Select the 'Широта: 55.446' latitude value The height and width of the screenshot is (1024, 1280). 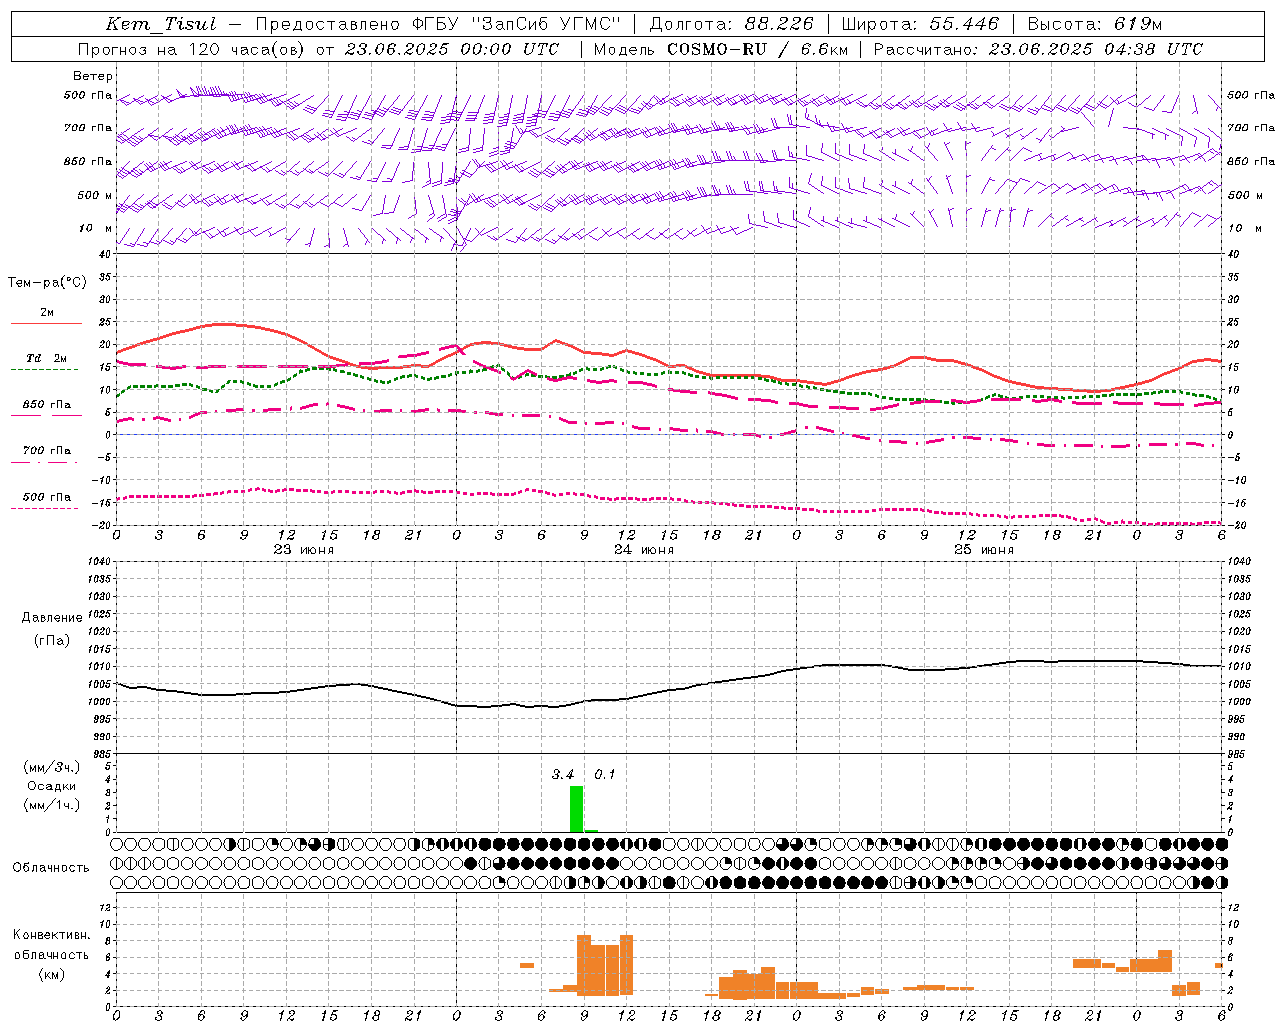pos(919,24)
